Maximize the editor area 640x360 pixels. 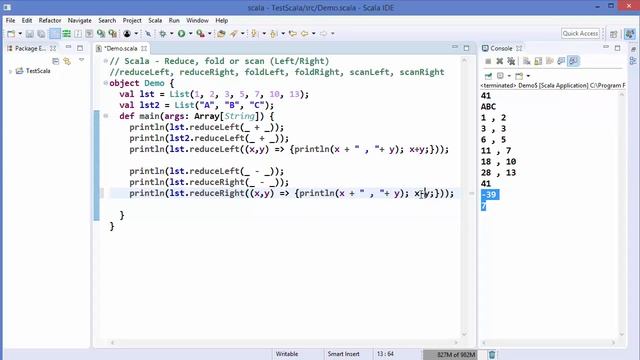tap(467, 48)
